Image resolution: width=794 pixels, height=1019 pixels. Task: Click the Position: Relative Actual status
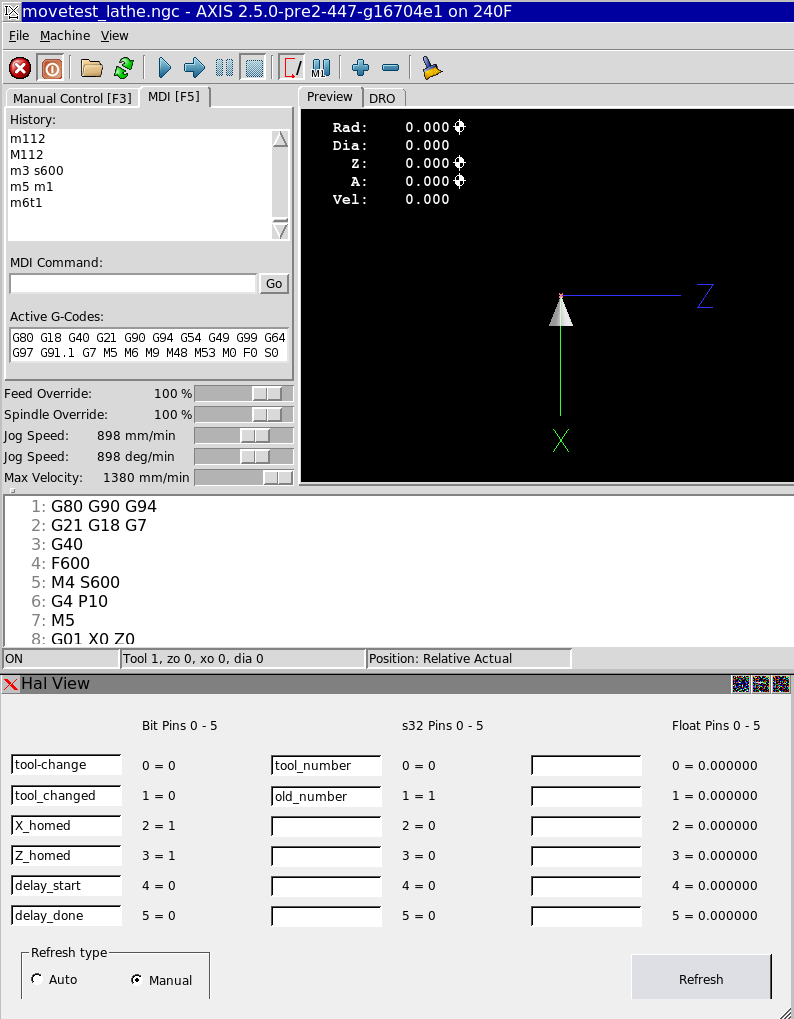469,658
